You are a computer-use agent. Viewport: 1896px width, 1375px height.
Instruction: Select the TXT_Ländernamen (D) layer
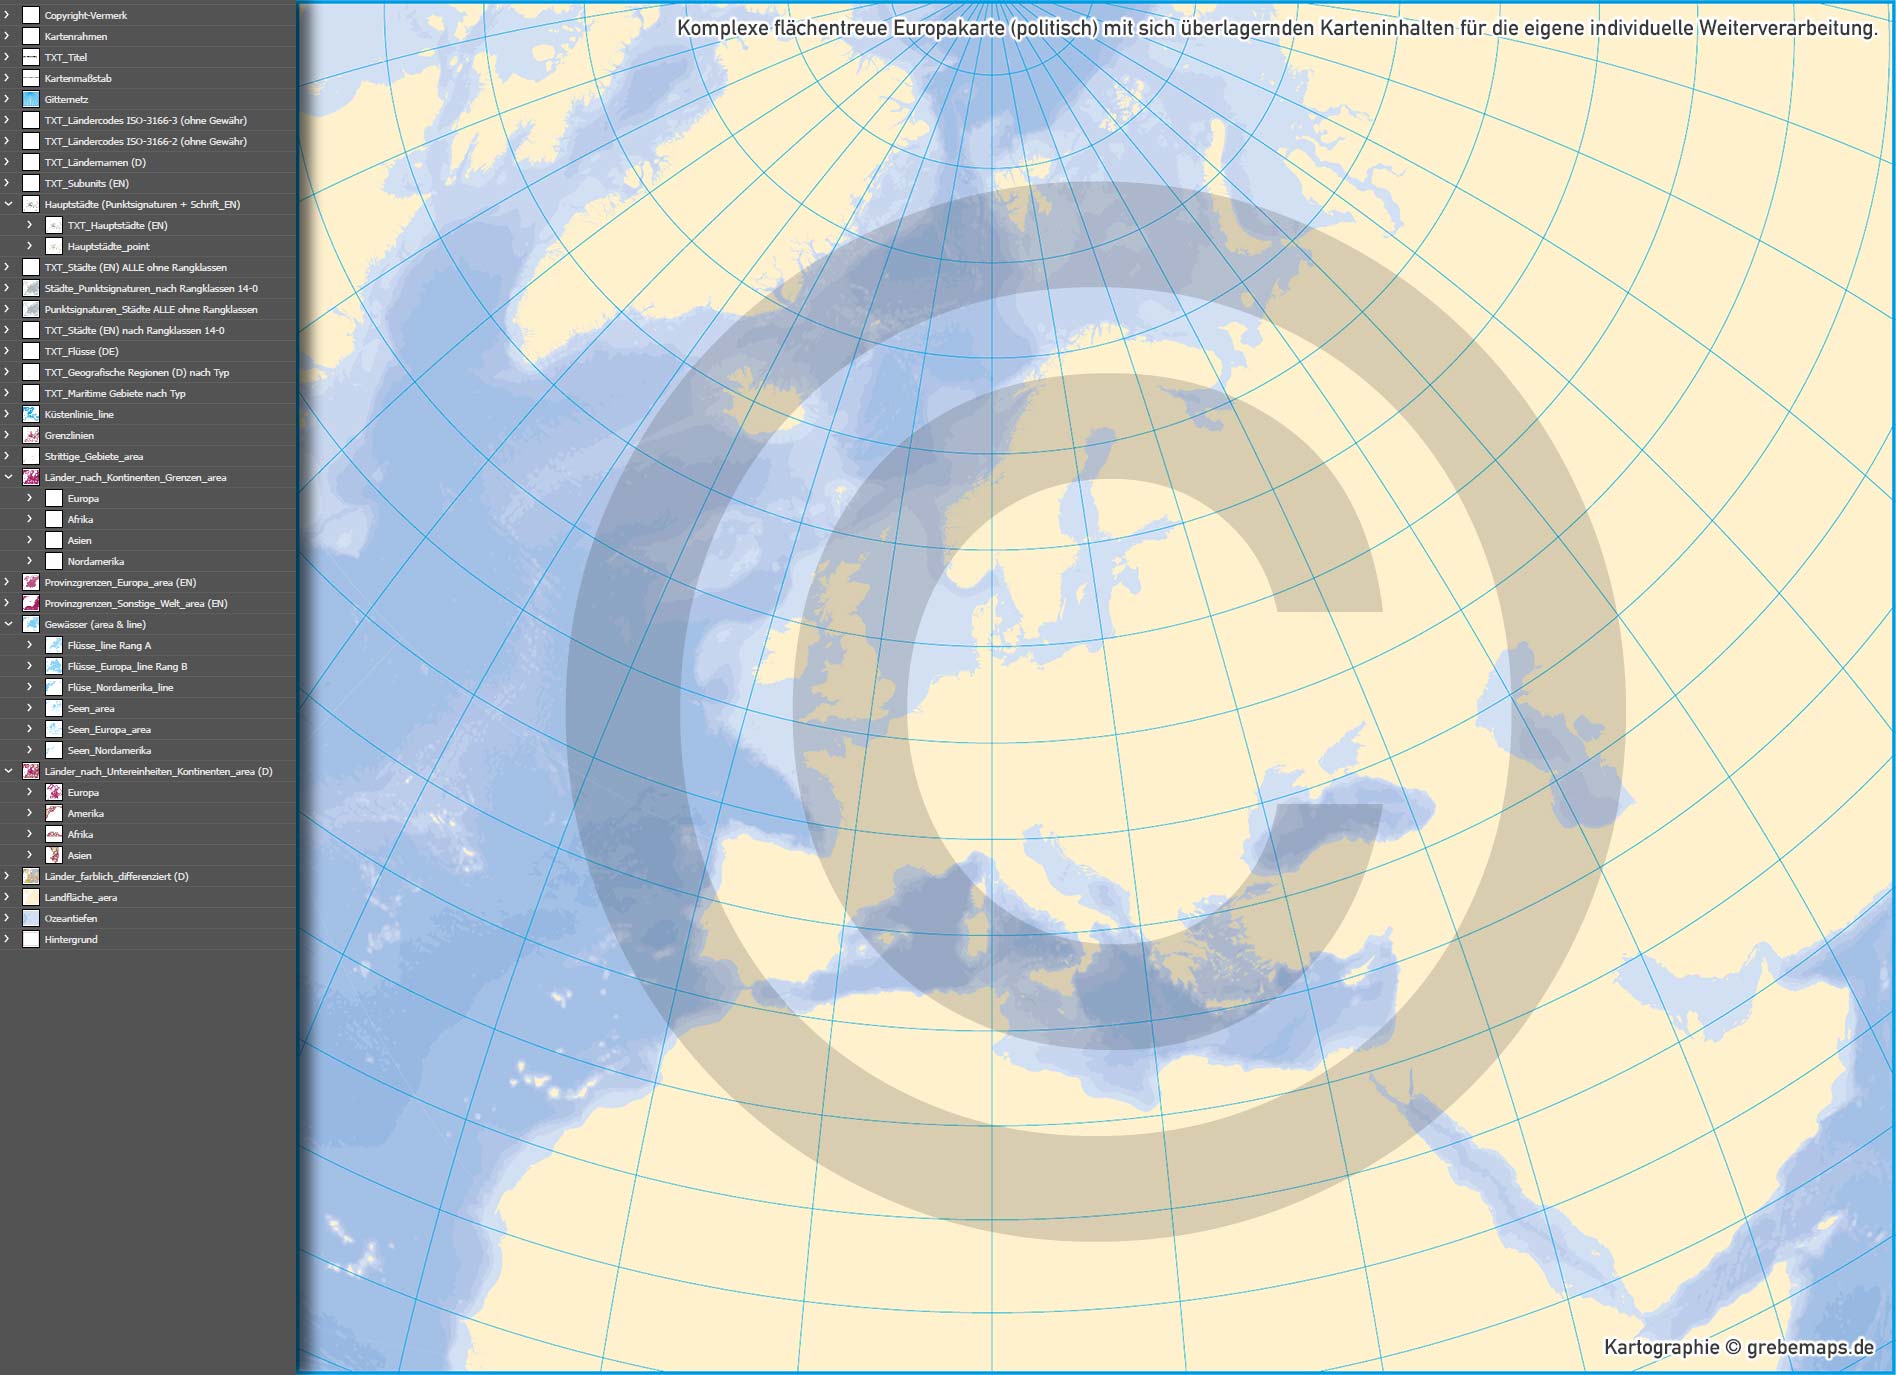pyautogui.click(x=95, y=162)
